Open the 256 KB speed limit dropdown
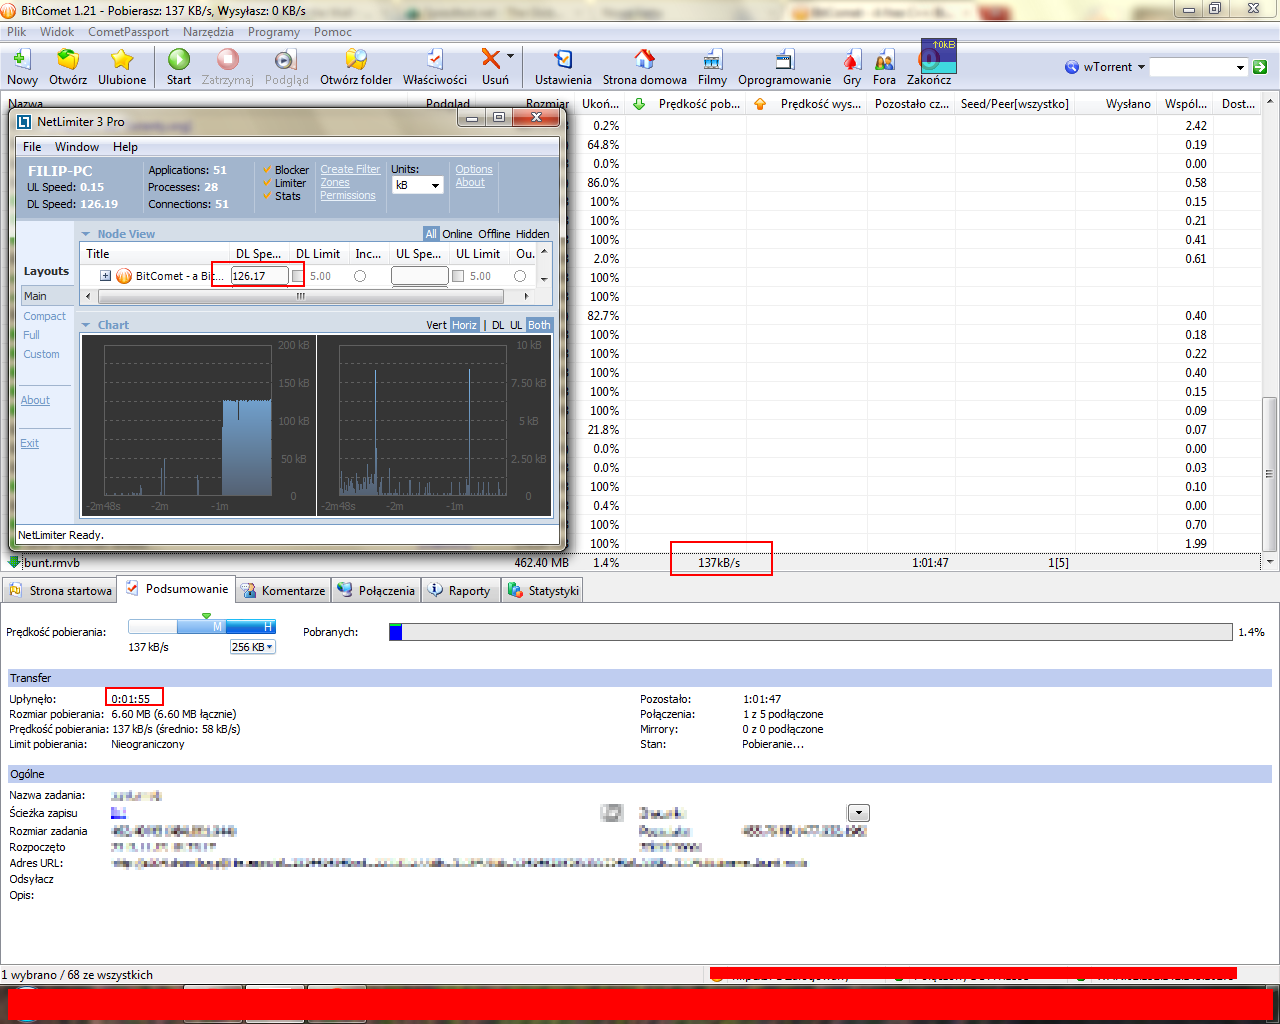The image size is (1280, 1024). [x=252, y=647]
